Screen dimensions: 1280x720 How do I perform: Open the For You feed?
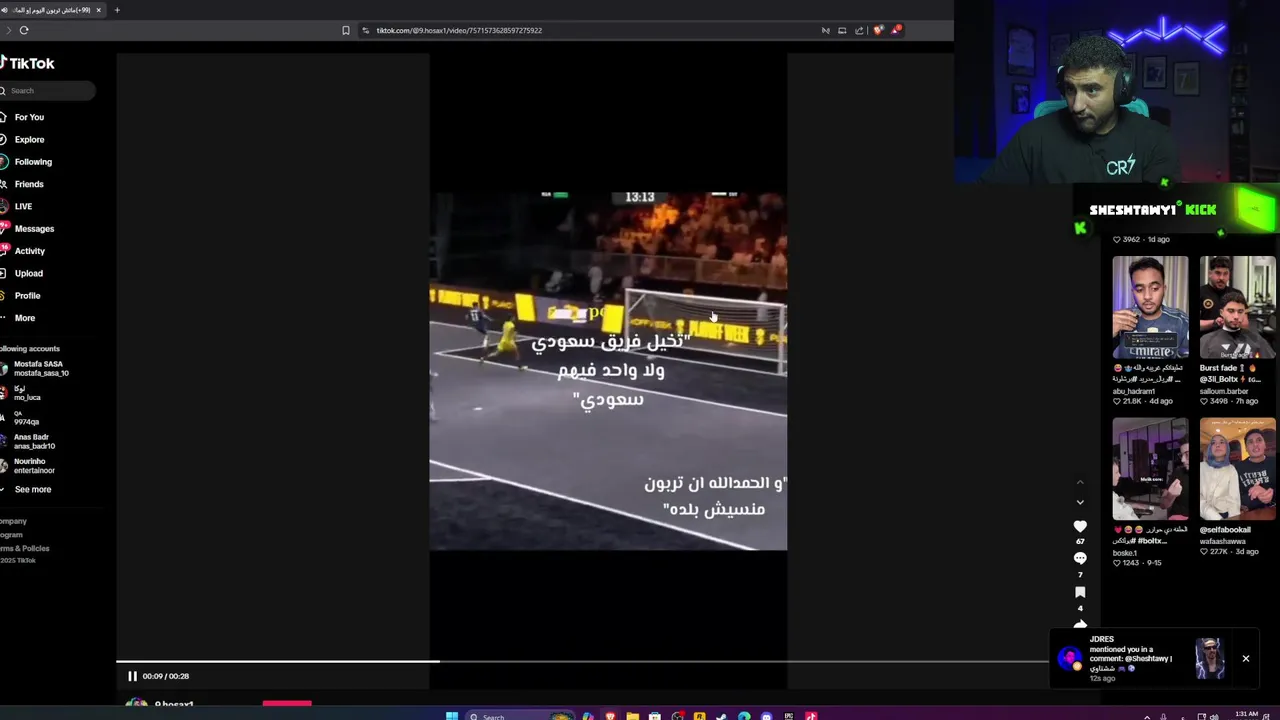[24, 117]
